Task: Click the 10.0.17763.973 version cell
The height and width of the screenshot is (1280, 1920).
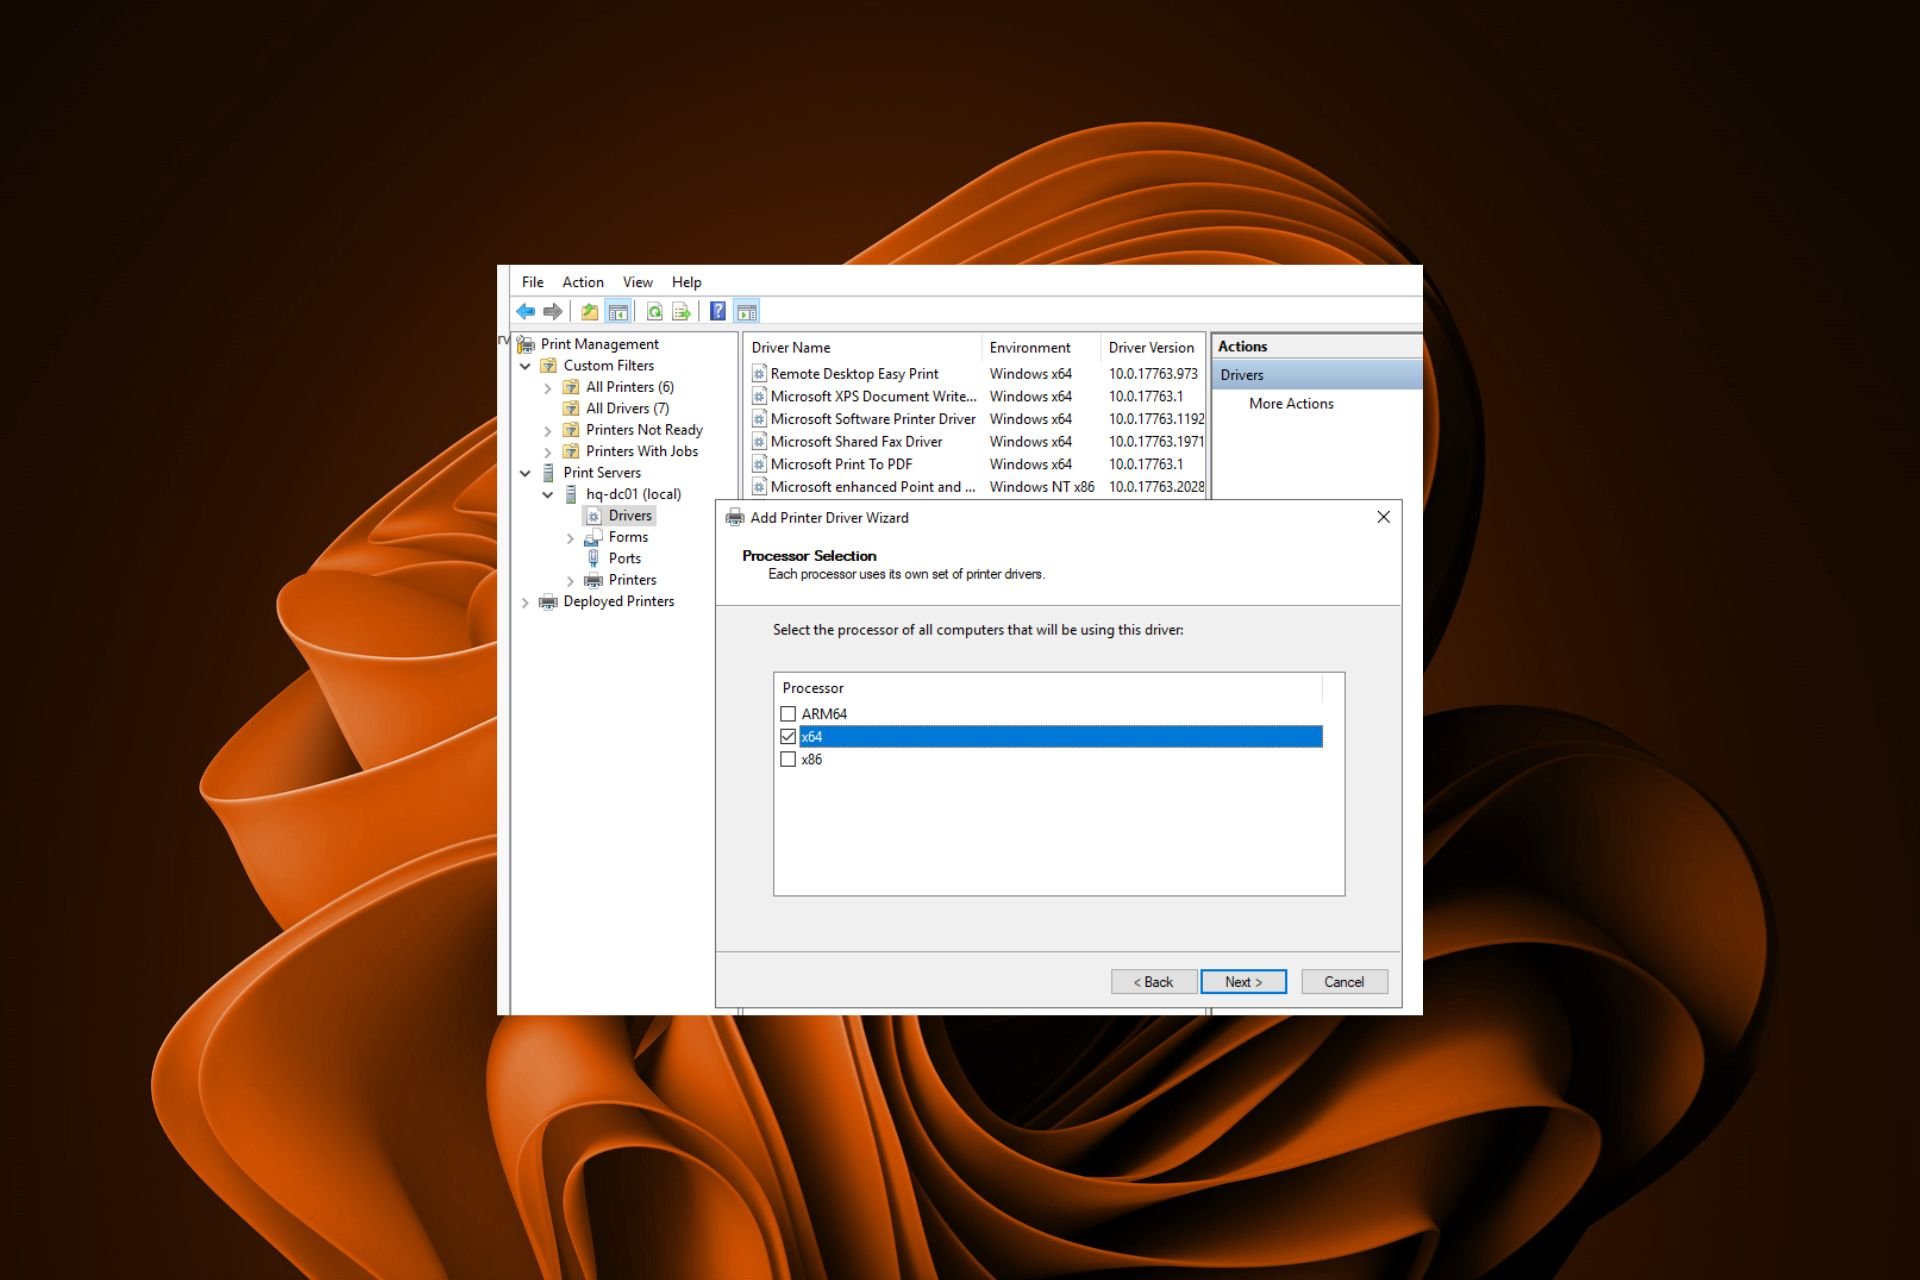Action: point(1153,374)
